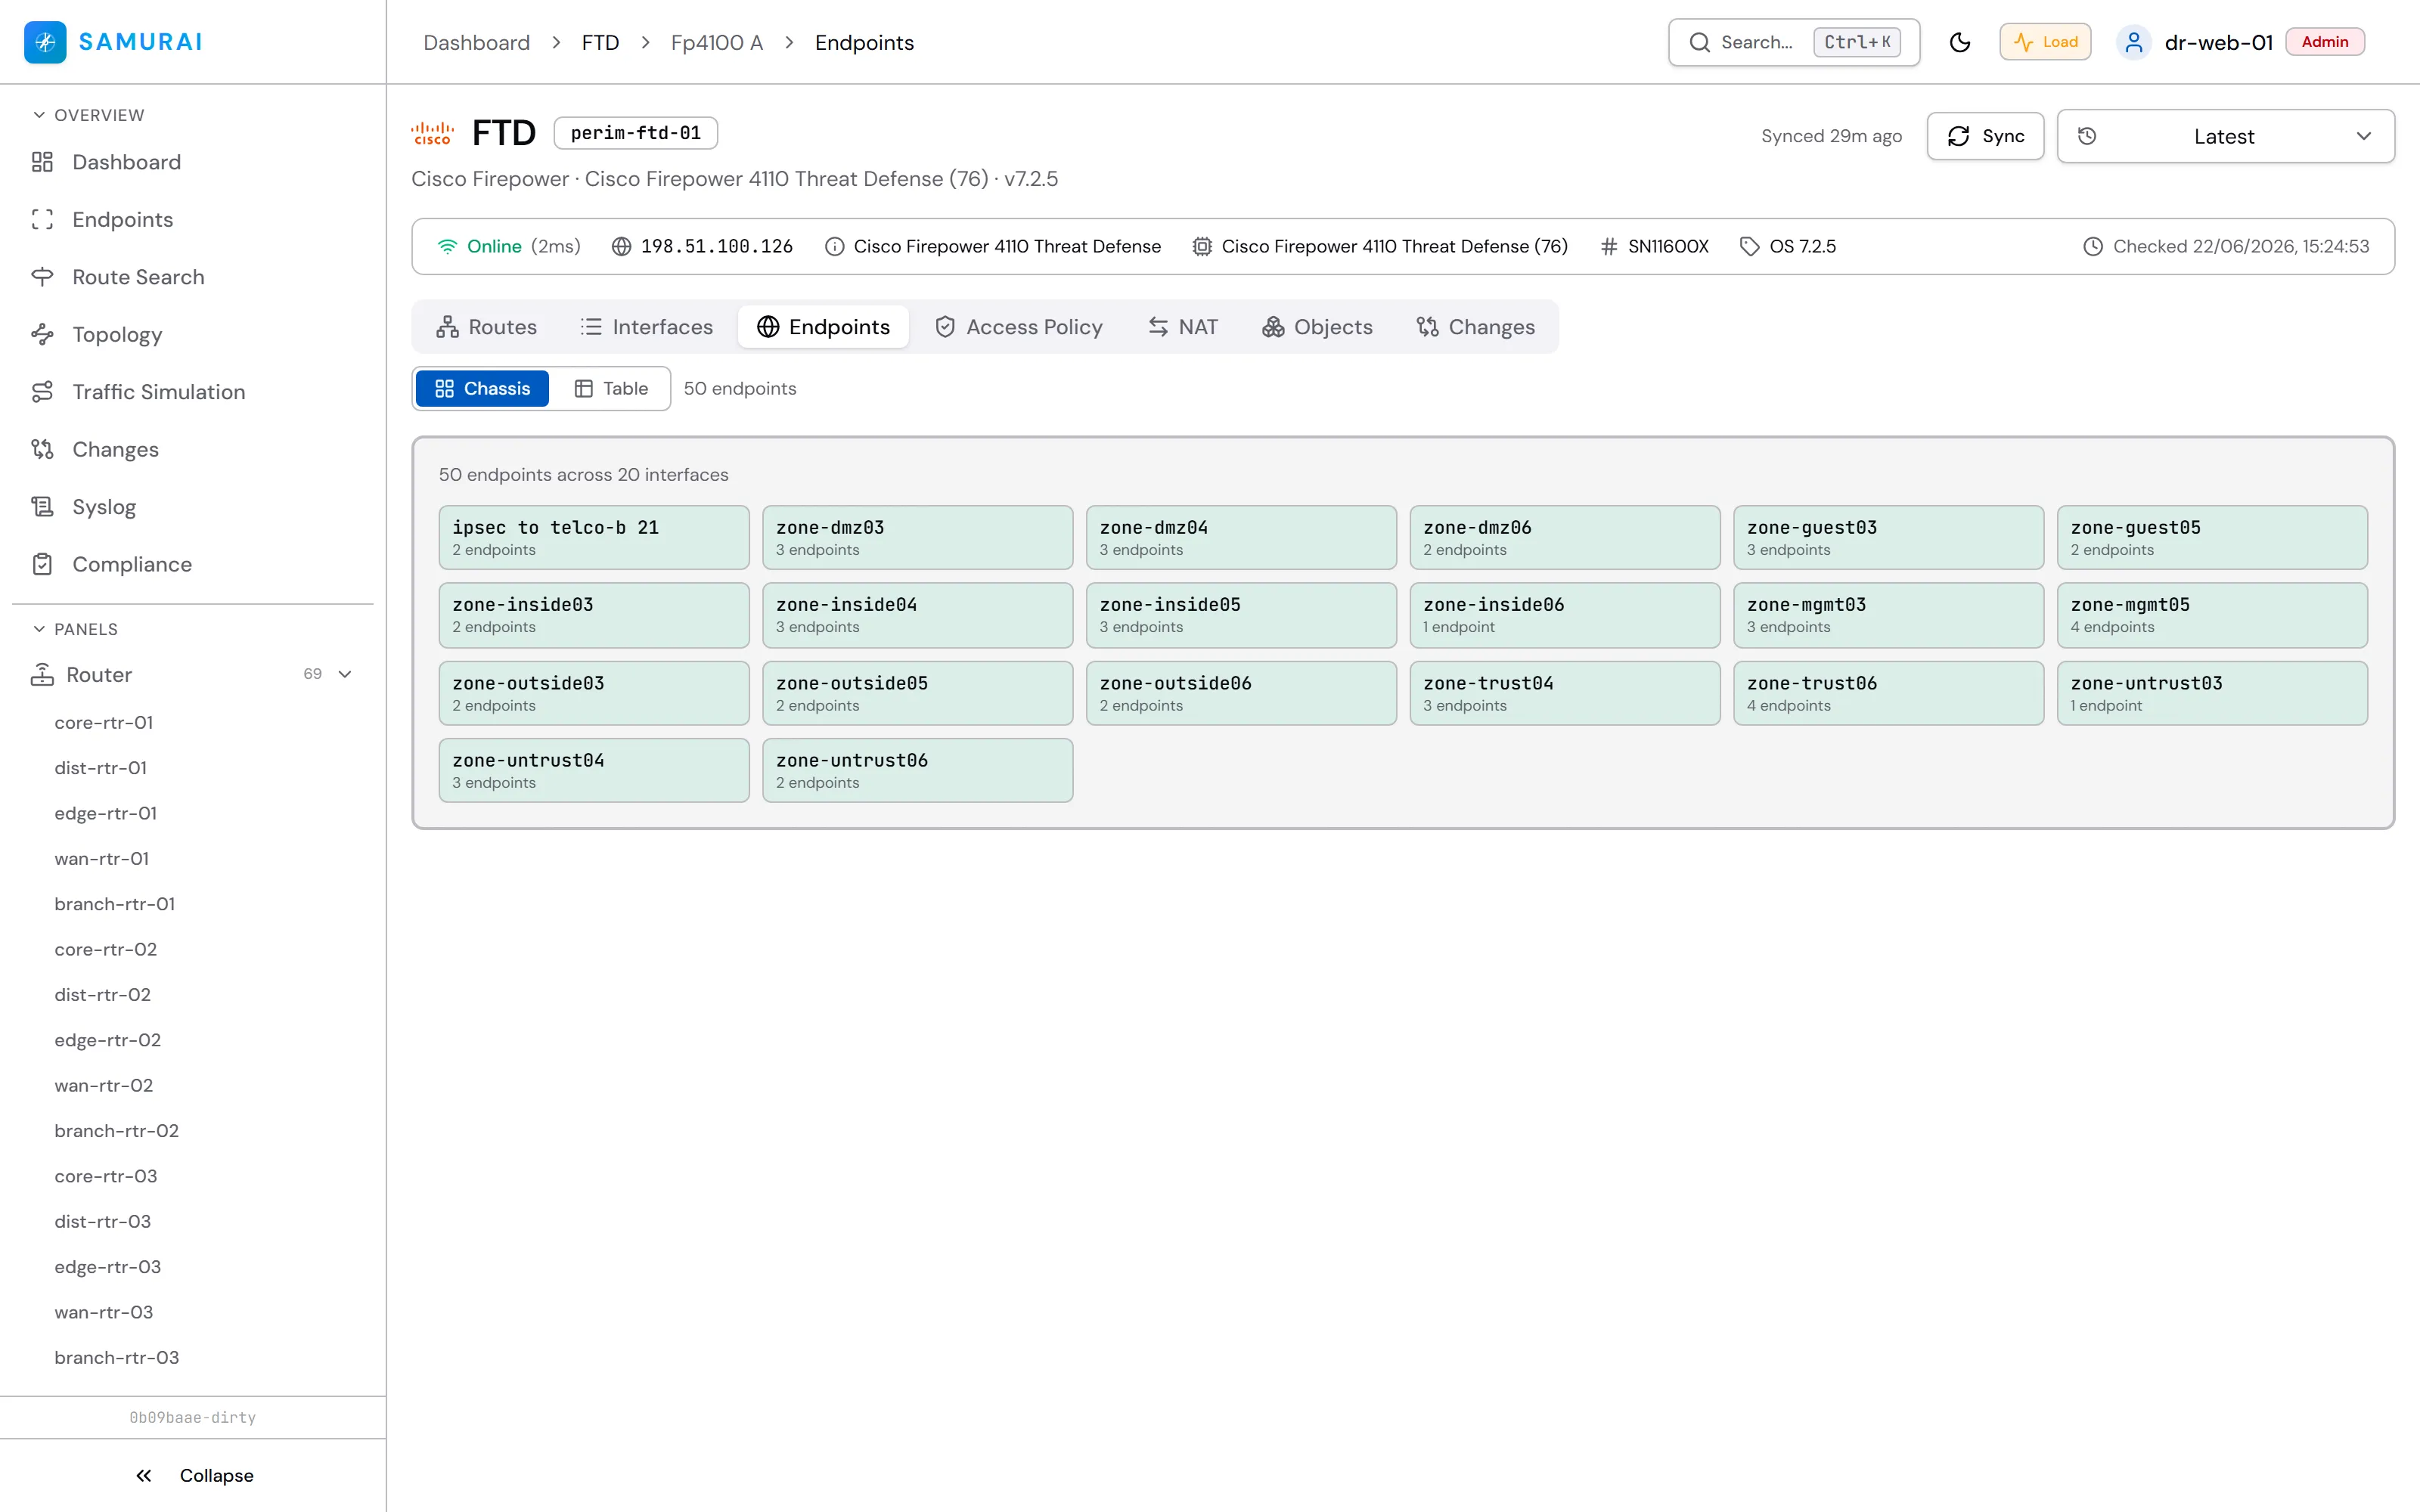Click the perim-ftd-01 hostname badge
This screenshot has width=2420, height=1512.
[636, 133]
